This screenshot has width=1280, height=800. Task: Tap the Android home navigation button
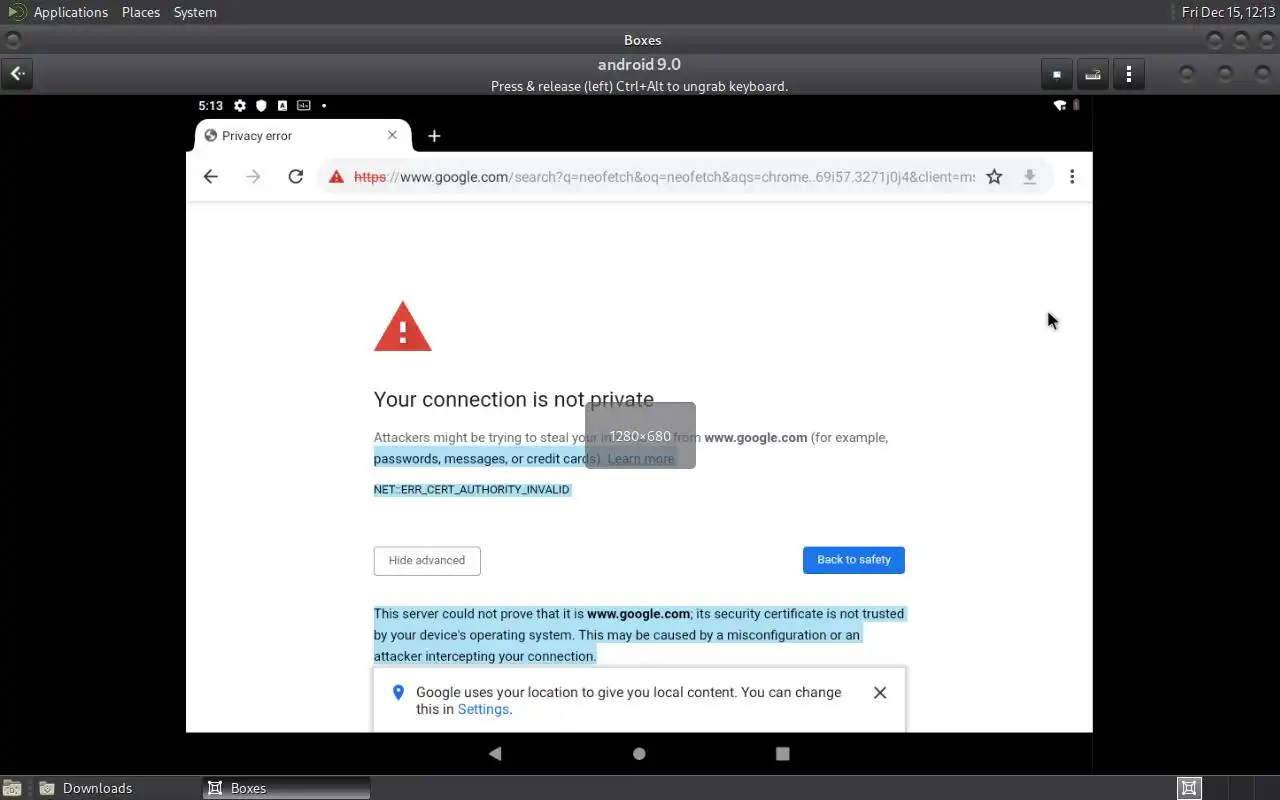click(x=640, y=753)
